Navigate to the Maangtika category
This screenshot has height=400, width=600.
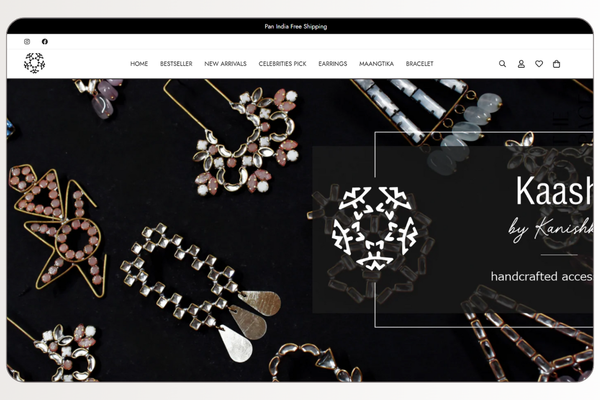click(376, 64)
